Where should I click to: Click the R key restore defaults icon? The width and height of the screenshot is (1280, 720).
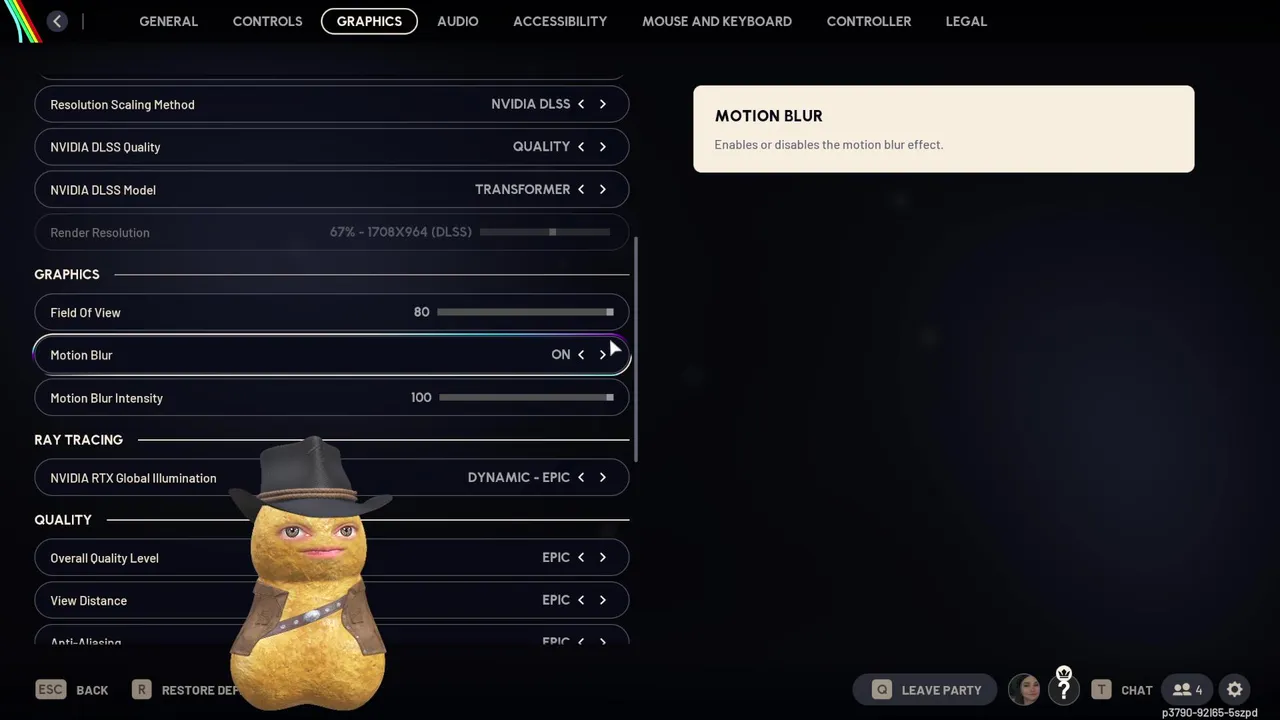point(142,689)
